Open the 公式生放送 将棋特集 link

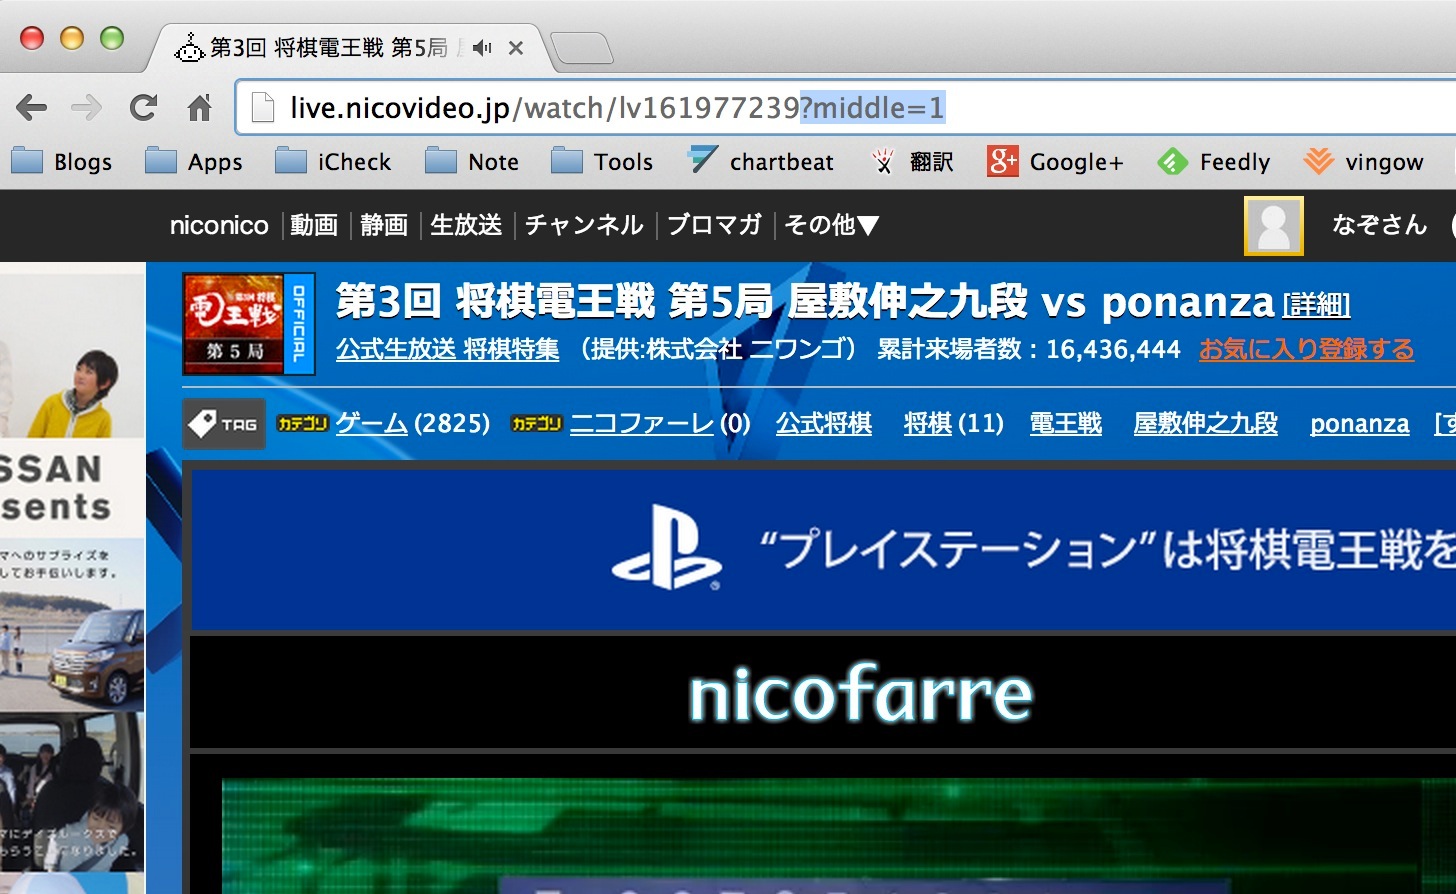[447, 349]
